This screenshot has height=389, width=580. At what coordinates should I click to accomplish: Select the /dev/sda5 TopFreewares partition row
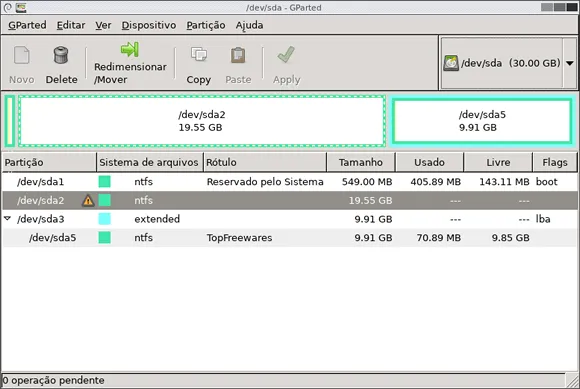[290, 238]
